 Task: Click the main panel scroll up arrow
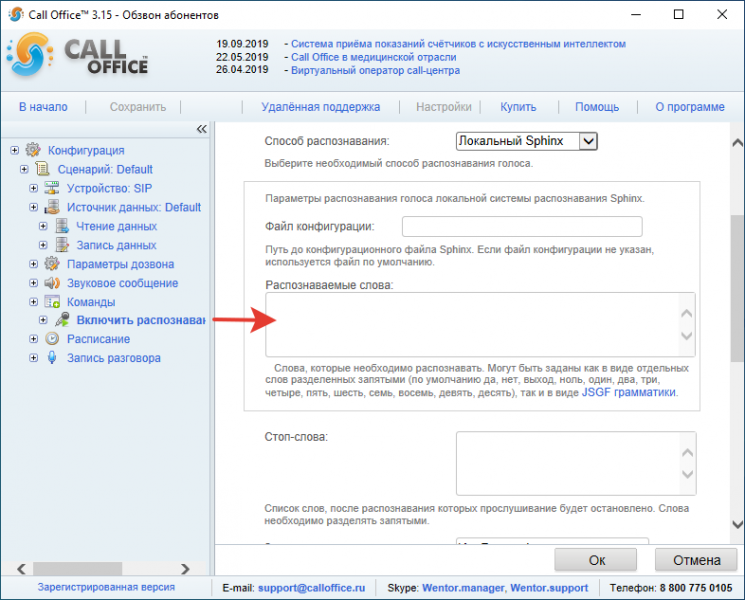point(737,142)
